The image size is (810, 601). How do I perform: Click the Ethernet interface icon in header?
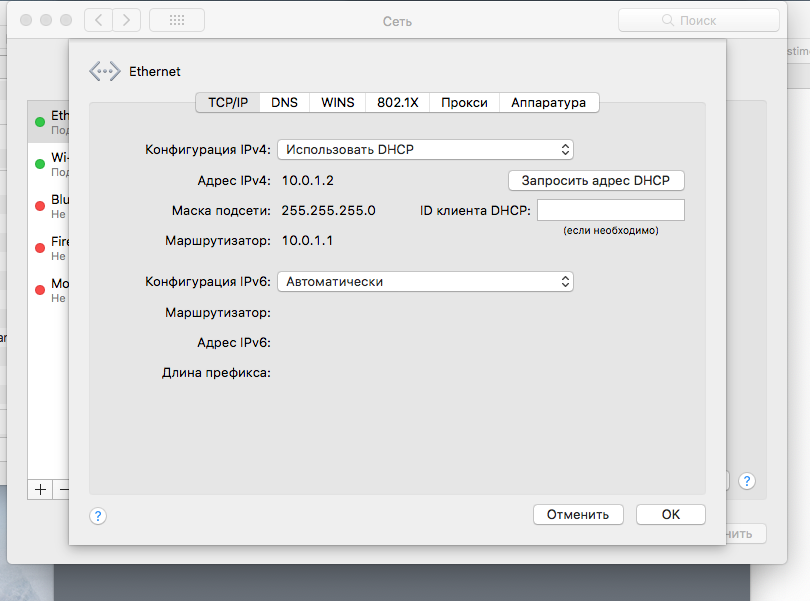(x=104, y=71)
